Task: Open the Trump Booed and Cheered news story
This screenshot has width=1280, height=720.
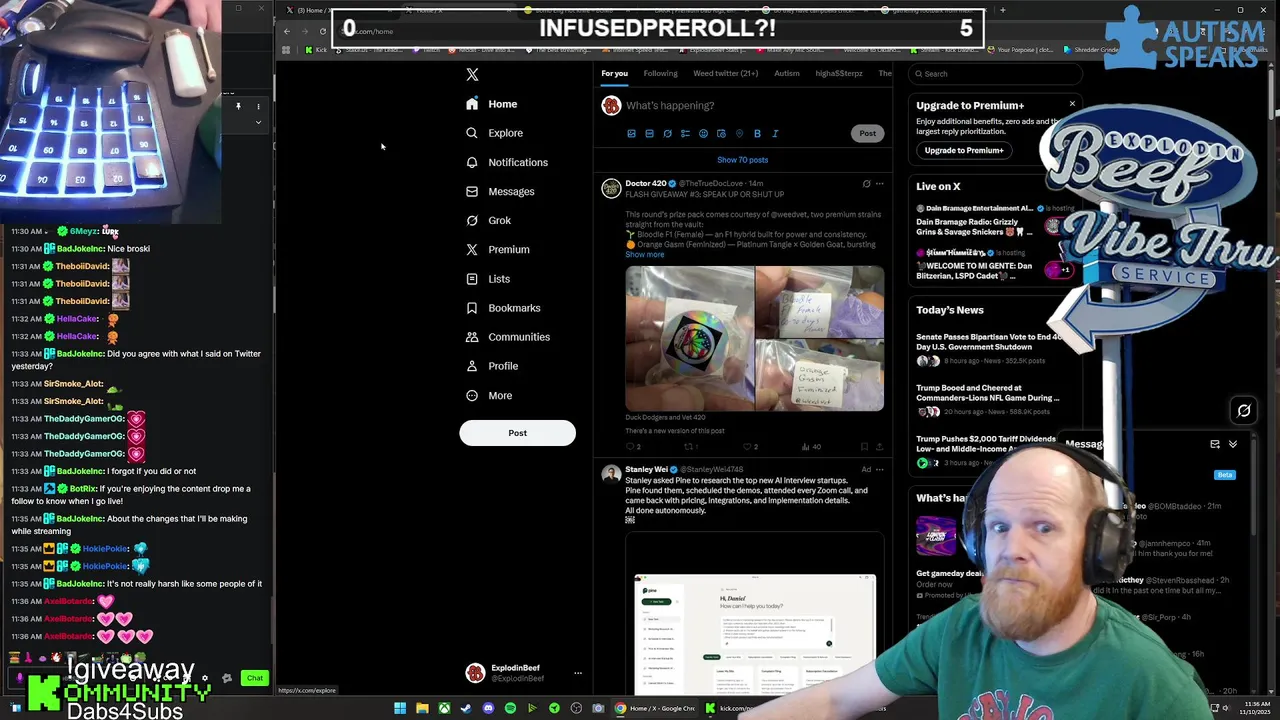Action: click(988, 399)
